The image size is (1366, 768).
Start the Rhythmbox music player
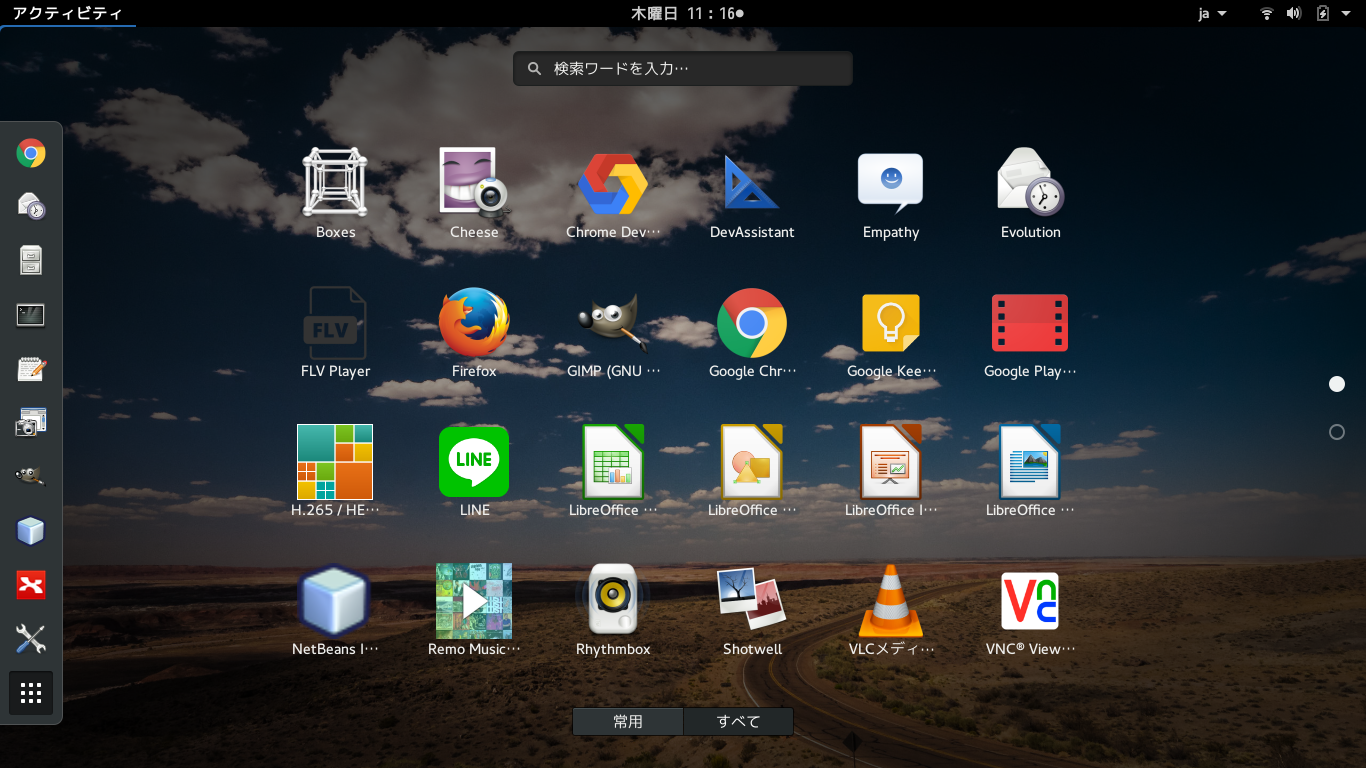point(612,601)
